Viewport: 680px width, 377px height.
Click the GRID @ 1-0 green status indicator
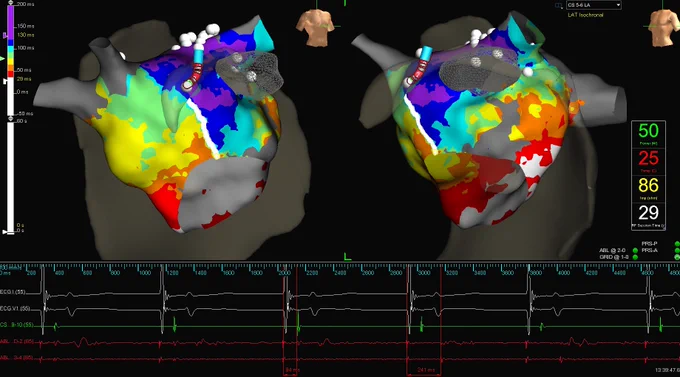[x=635, y=257]
